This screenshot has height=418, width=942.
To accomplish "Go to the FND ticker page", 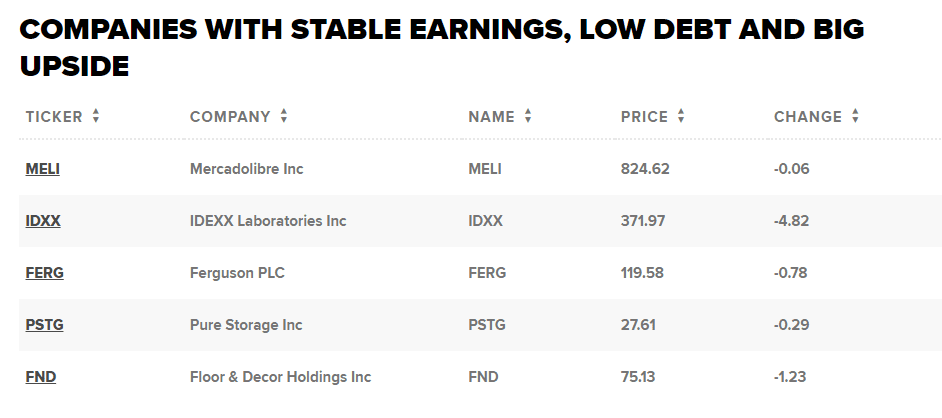I will (x=41, y=377).
